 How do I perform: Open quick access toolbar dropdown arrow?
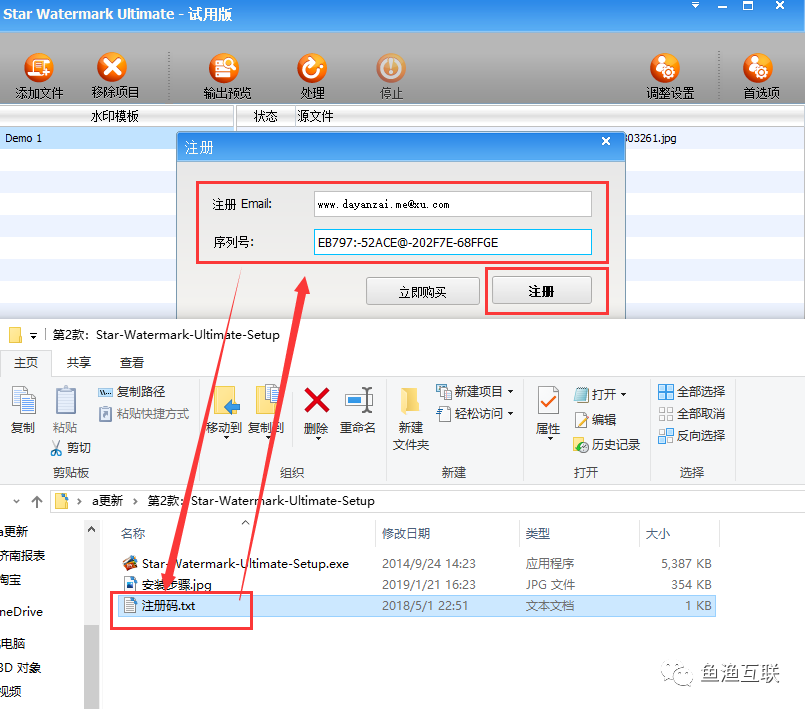[33, 336]
